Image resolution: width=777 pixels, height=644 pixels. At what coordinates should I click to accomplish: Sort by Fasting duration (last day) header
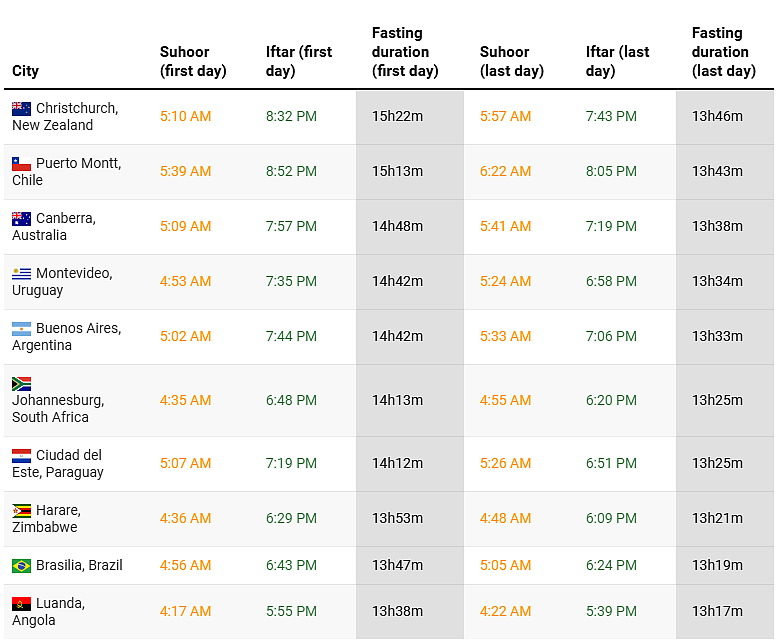[x=723, y=52]
